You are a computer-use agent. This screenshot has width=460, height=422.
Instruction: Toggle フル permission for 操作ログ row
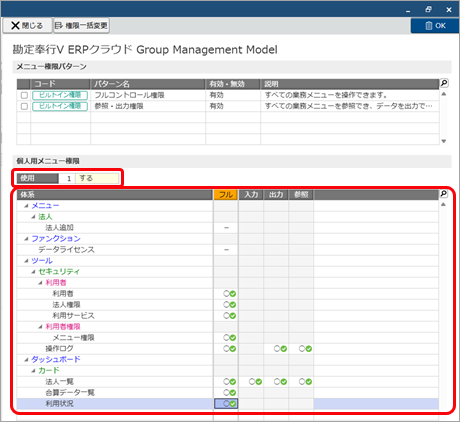coord(230,349)
